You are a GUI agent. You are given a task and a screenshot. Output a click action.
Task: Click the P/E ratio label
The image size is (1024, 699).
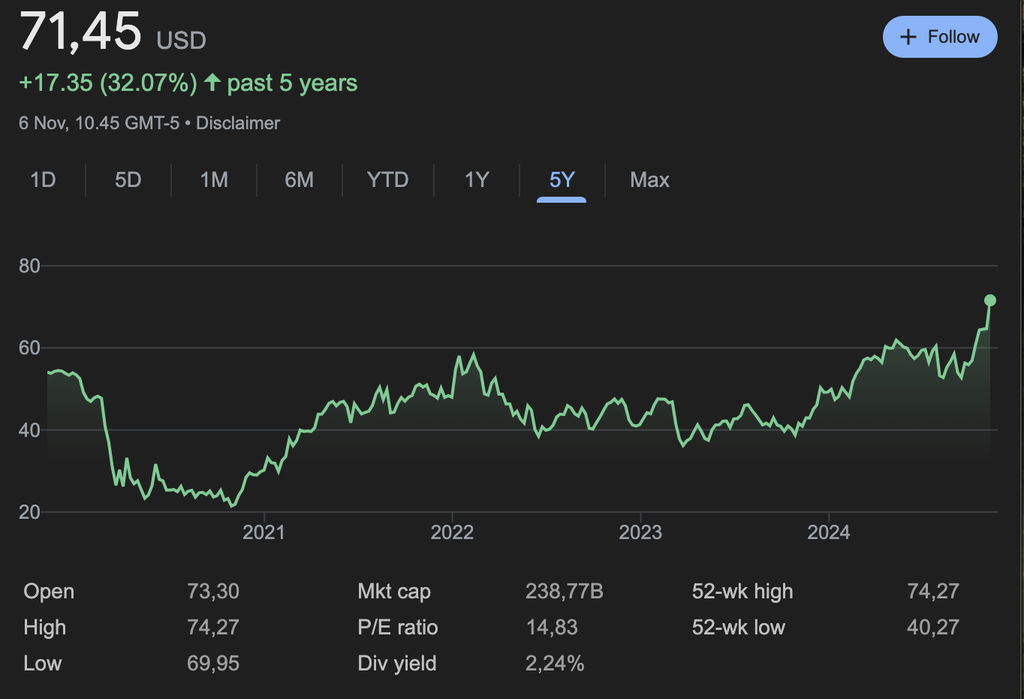[397, 628]
